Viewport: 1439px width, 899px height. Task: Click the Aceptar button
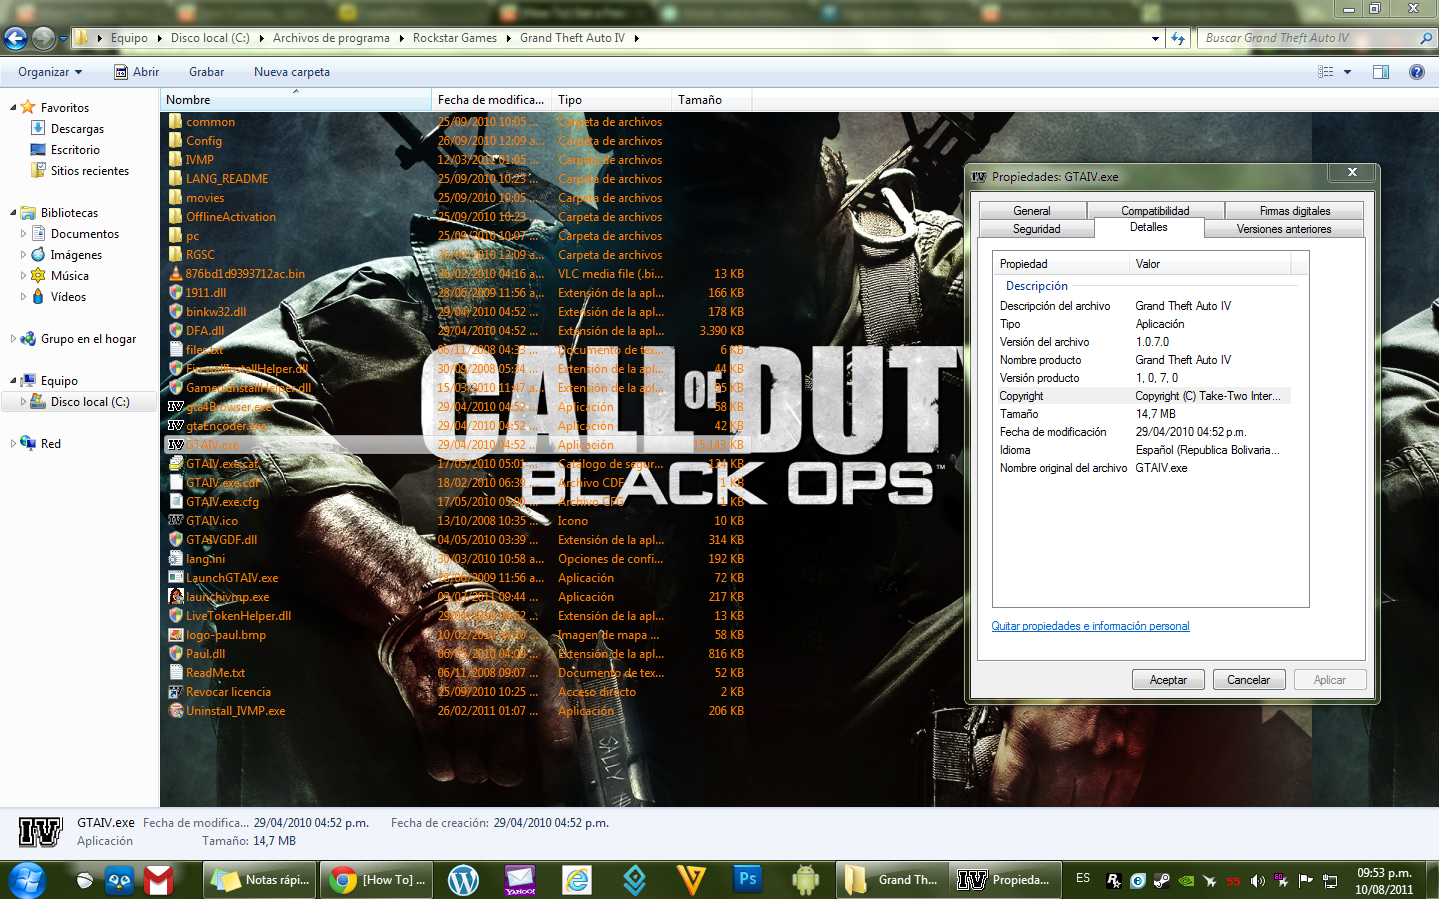tap(1168, 680)
